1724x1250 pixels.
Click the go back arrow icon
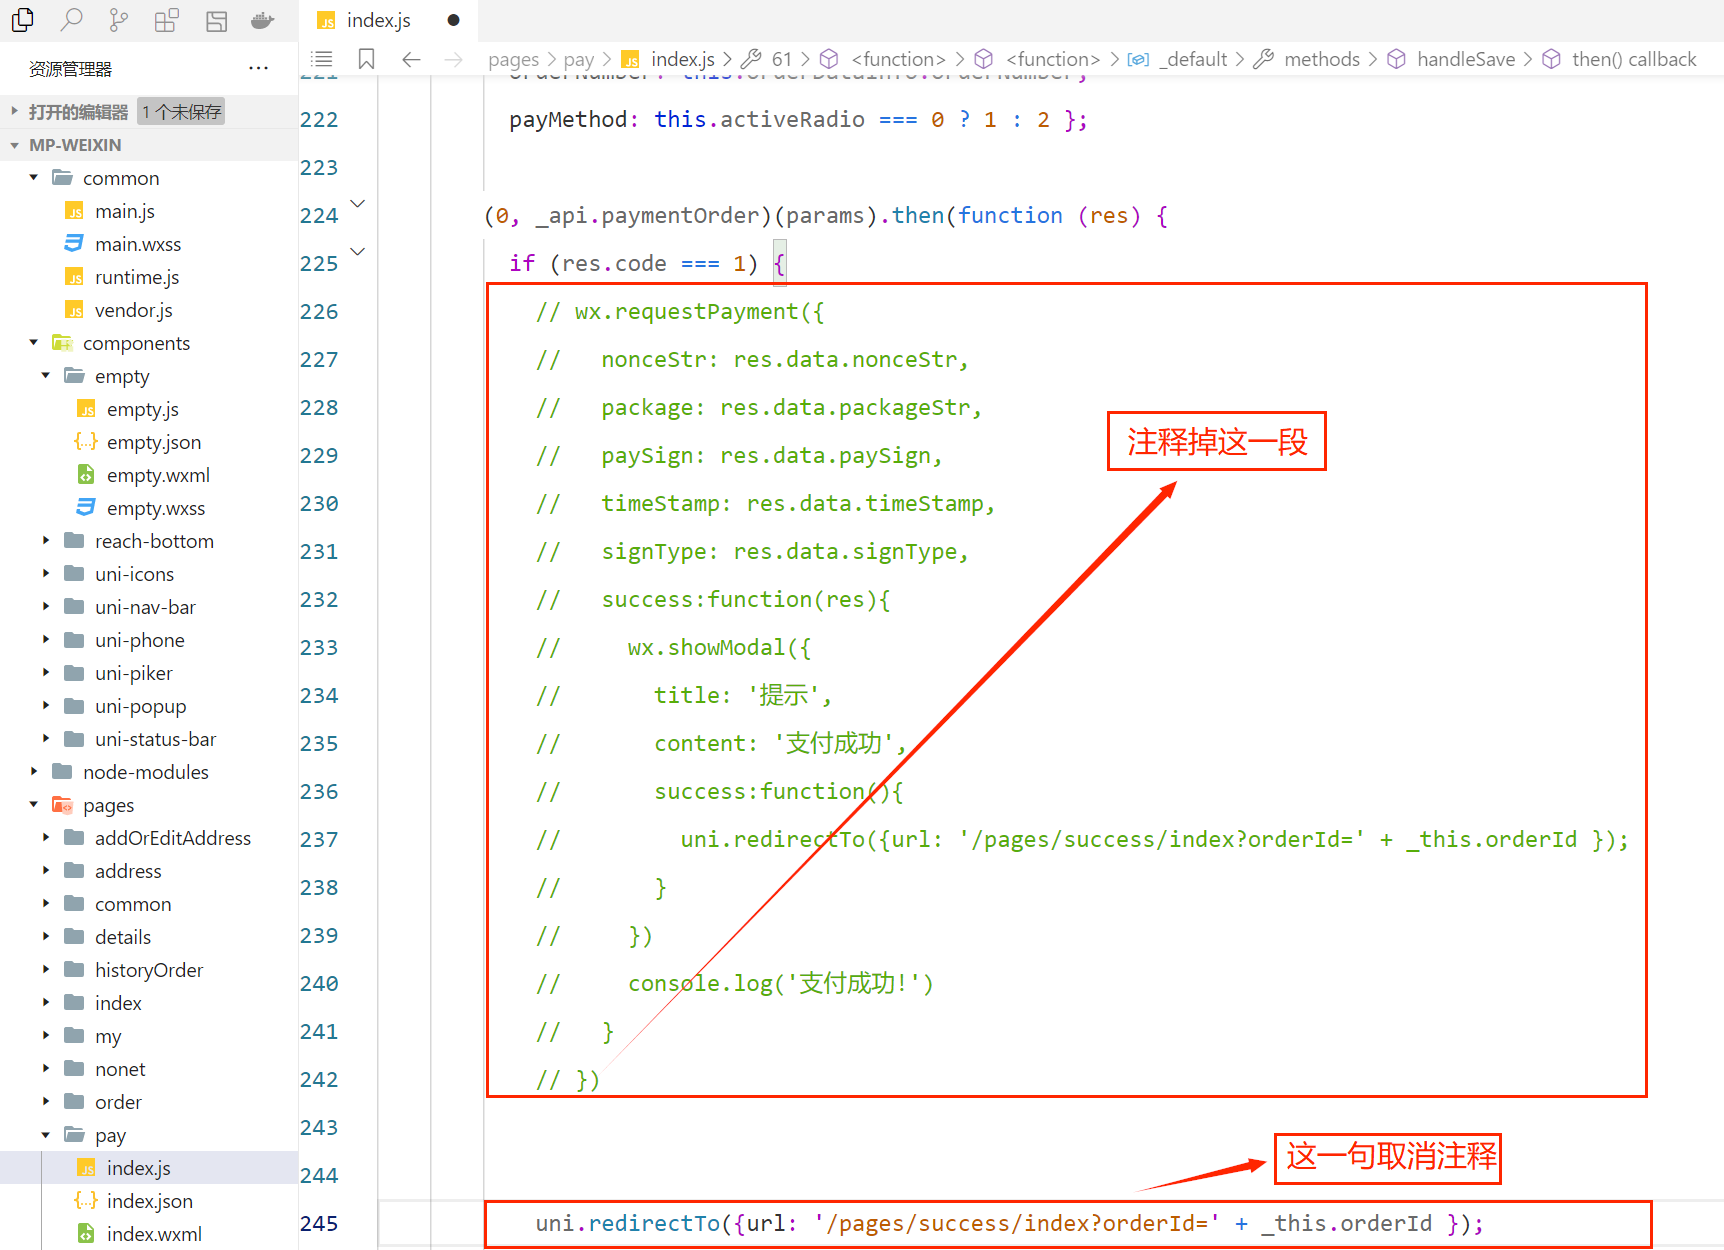411,59
